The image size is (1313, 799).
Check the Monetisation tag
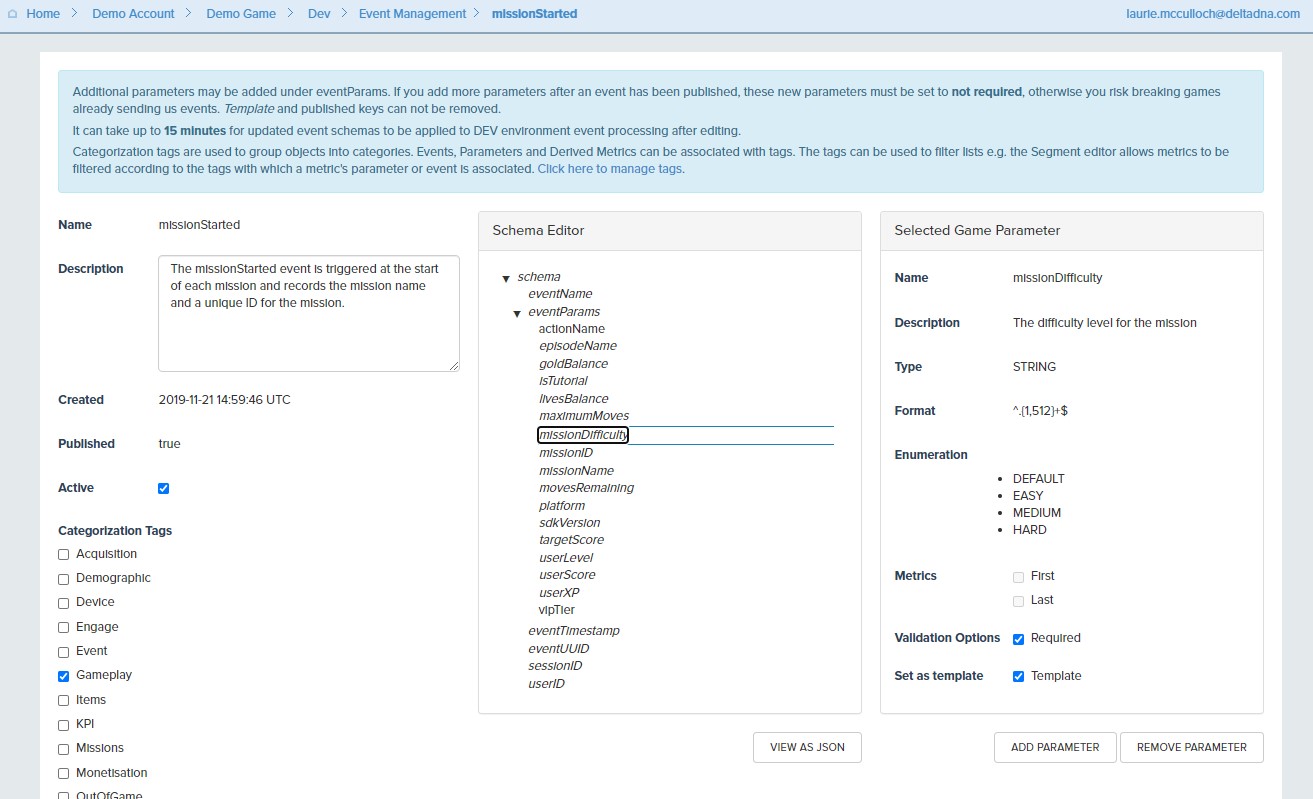pyautogui.click(x=64, y=774)
